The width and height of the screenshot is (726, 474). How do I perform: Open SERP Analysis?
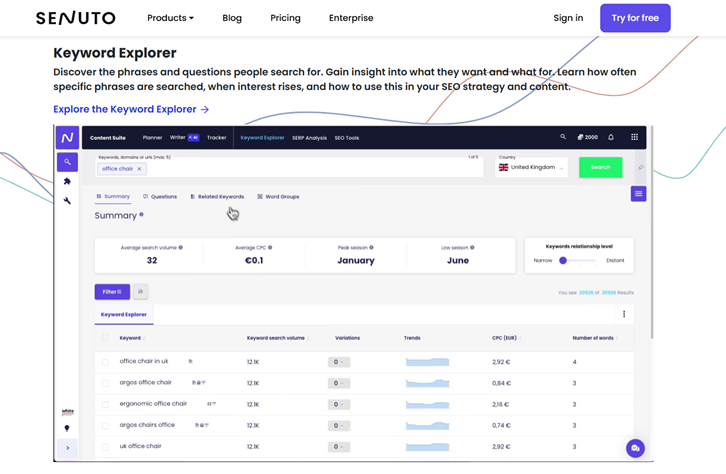pos(309,138)
